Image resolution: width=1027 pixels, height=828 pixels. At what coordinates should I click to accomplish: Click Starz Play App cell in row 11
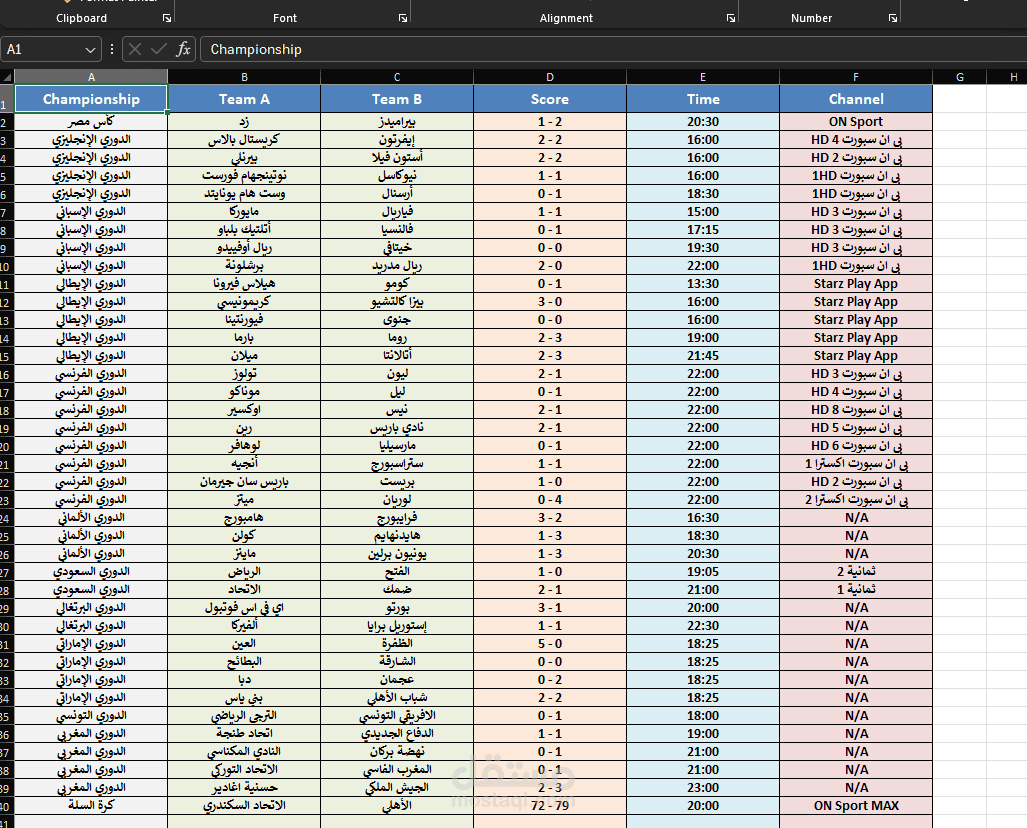[x=856, y=284]
